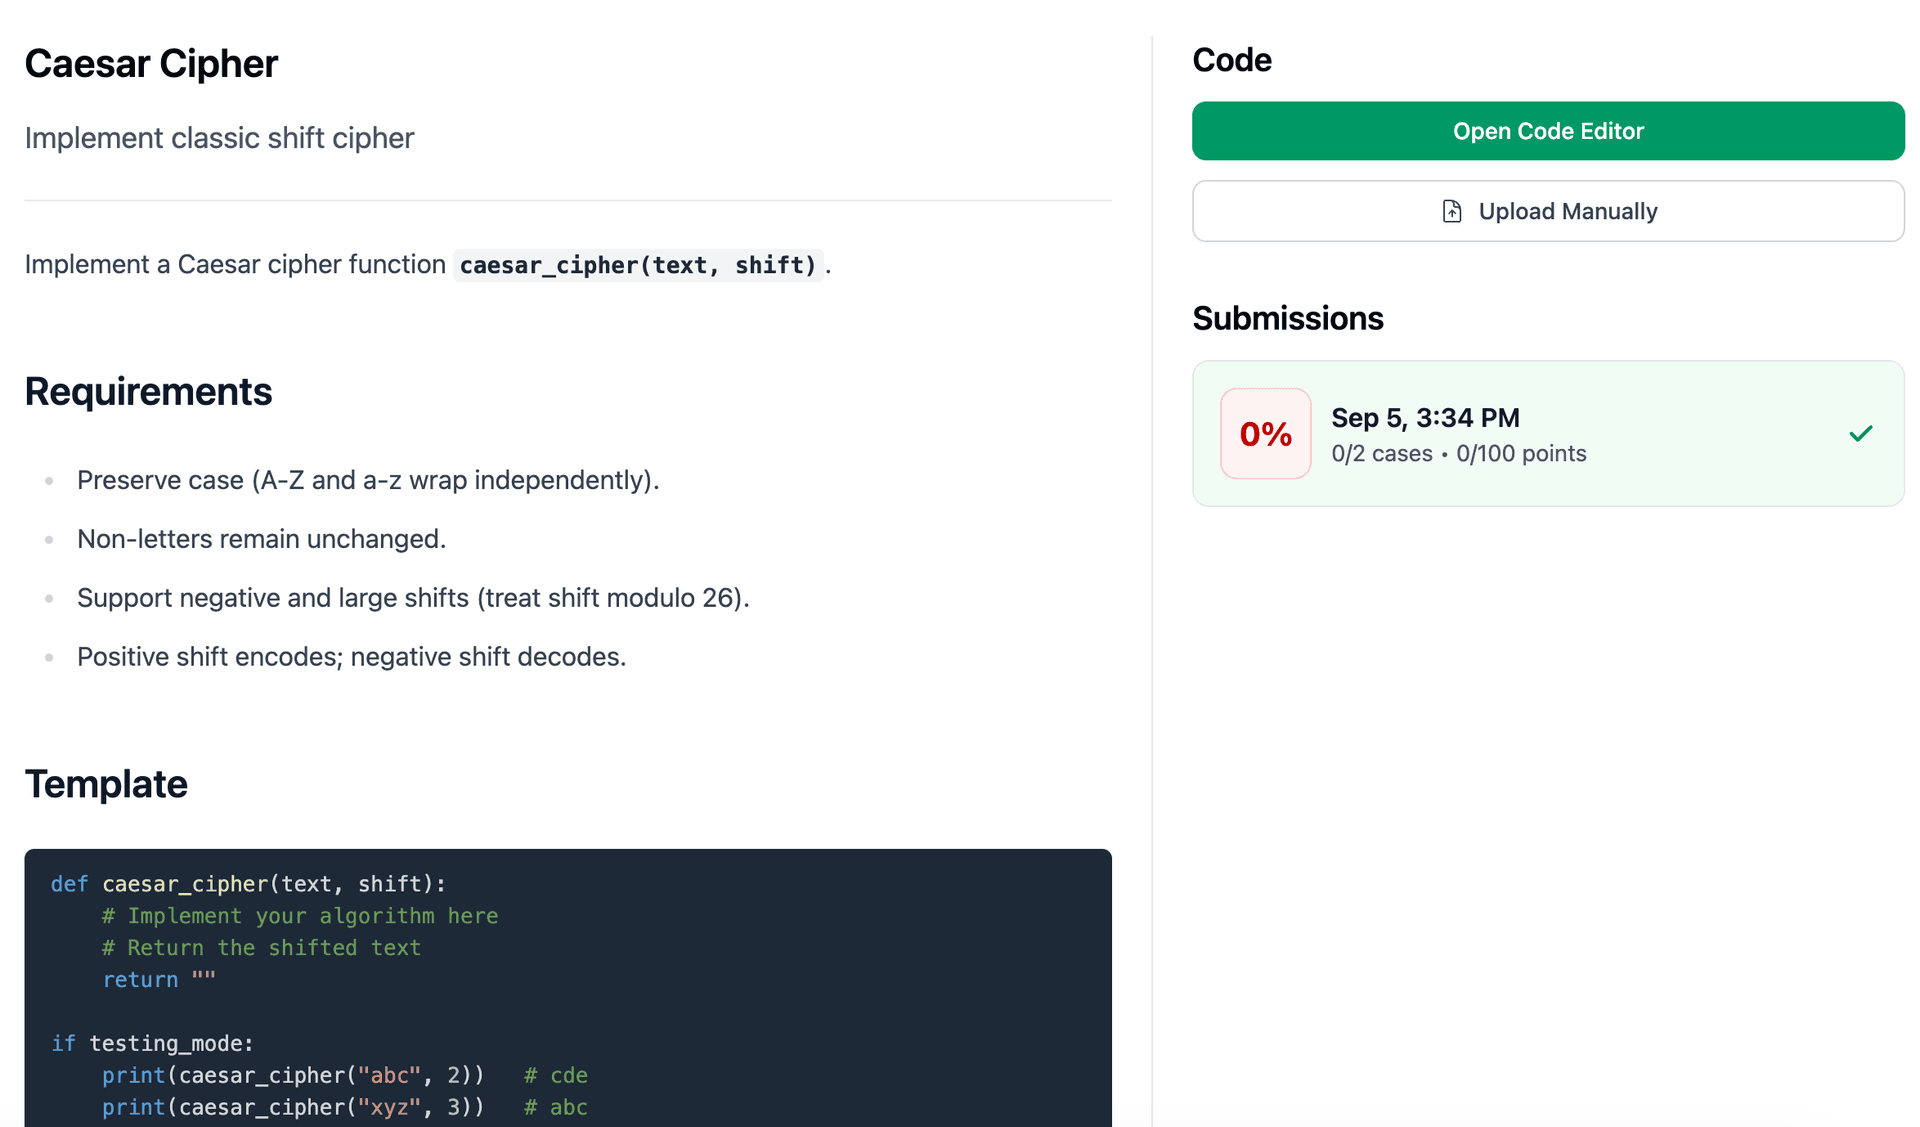Click the 'if testing_mode:' code line
The width and height of the screenshot is (1920, 1127).
[152, 1043]
